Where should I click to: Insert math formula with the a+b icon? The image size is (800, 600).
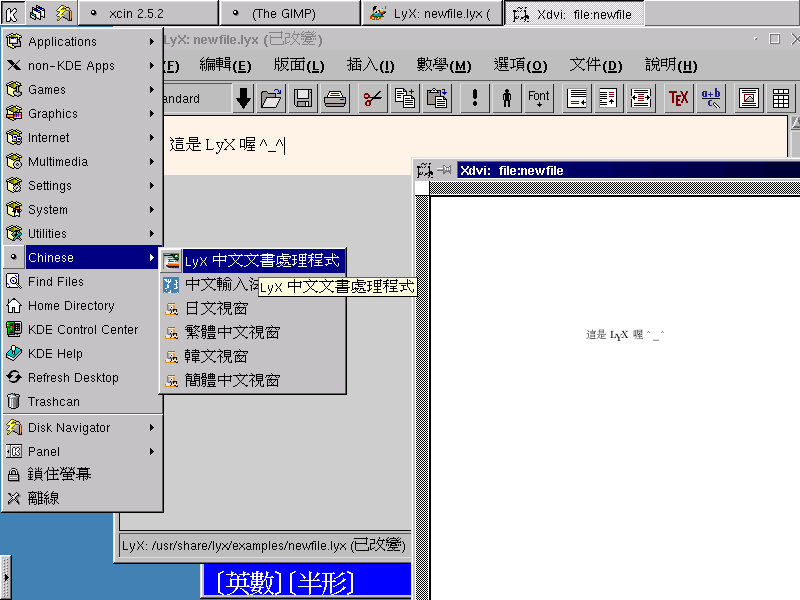click(711, 98)
